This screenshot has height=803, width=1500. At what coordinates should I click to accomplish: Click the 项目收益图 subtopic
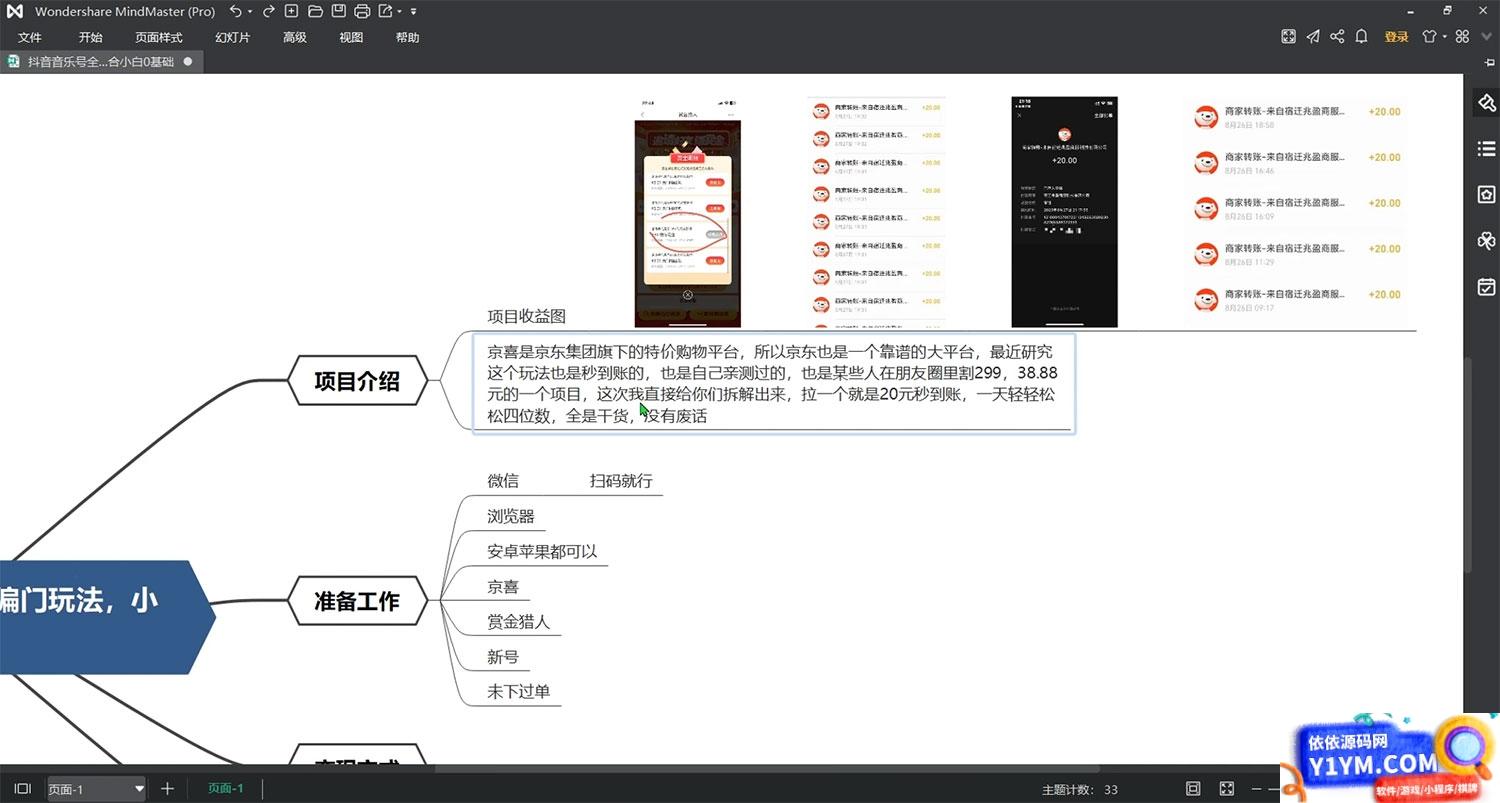(x=527, y=316)
